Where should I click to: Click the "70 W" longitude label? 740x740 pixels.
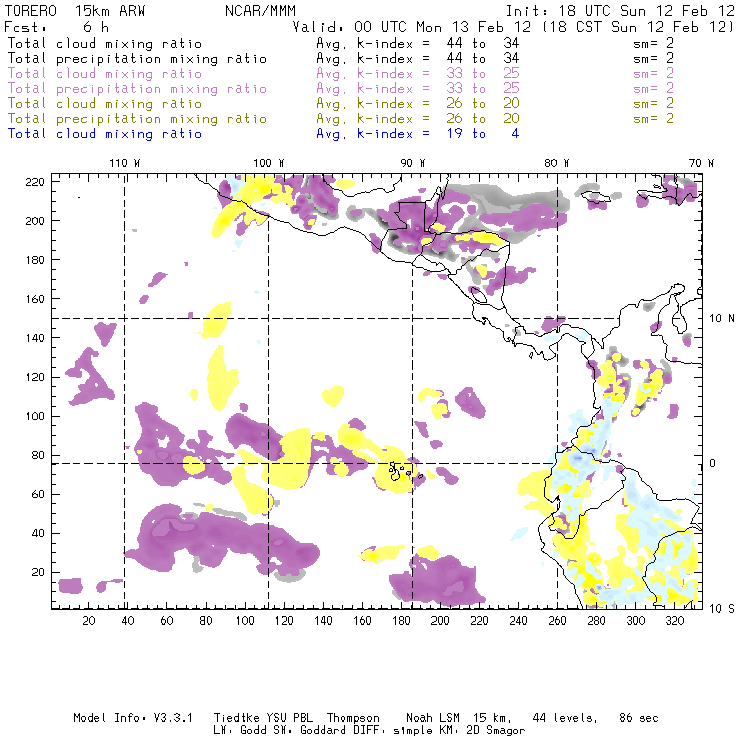point(701,163)
